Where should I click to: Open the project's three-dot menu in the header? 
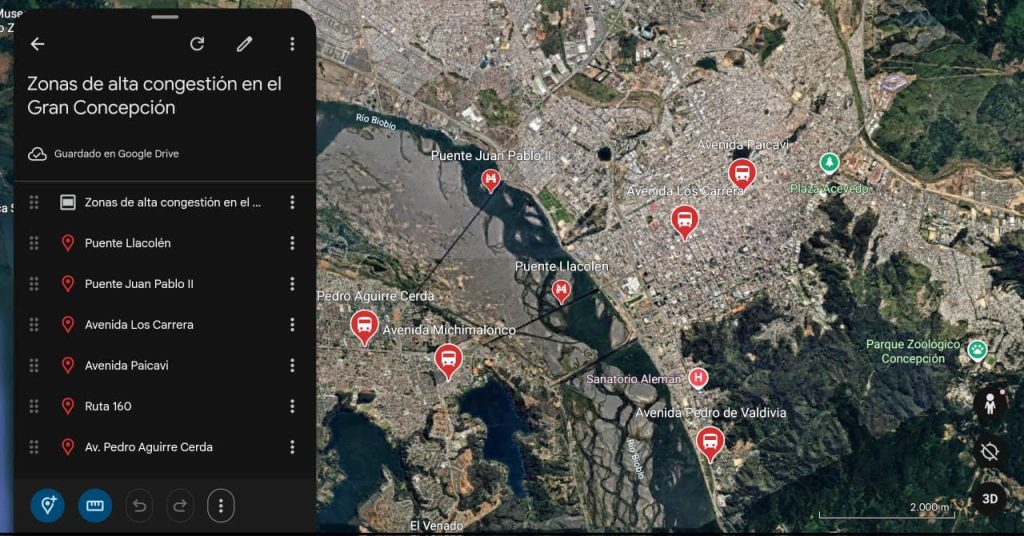(292, 44)
